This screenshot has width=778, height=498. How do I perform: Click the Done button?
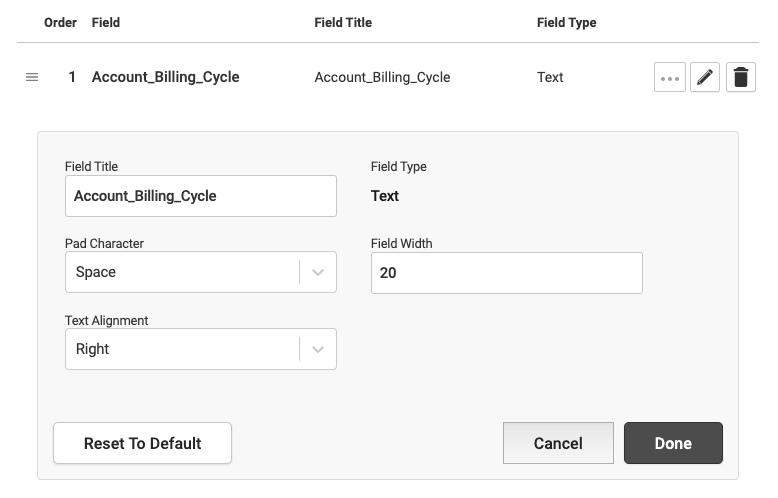pyautogui.click(x=673, y=443)
